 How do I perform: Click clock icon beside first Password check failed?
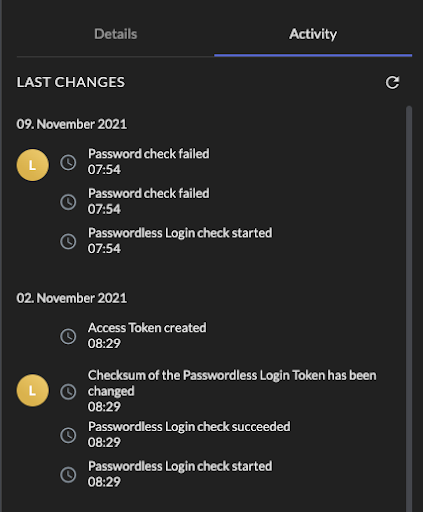(68, 163)
